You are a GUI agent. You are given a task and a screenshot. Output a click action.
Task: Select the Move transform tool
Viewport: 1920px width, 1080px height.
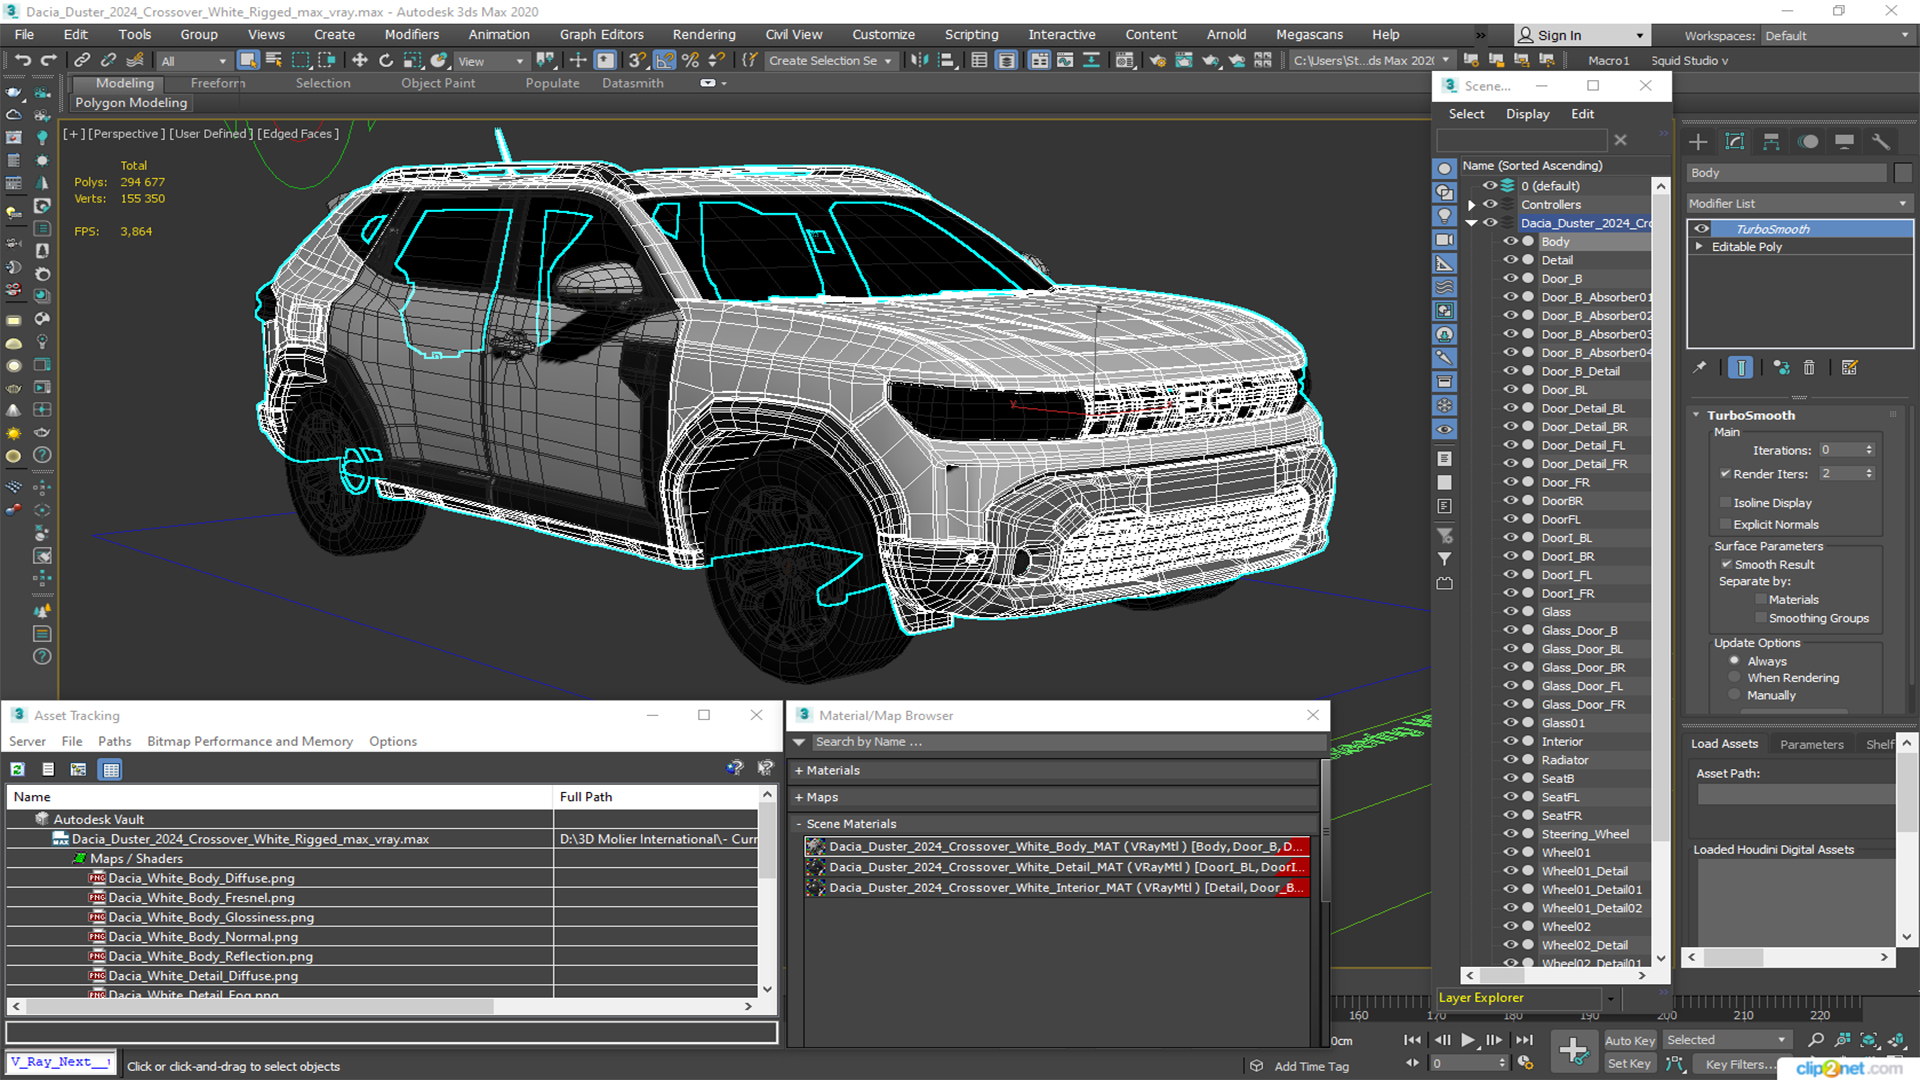pos(360,60)
